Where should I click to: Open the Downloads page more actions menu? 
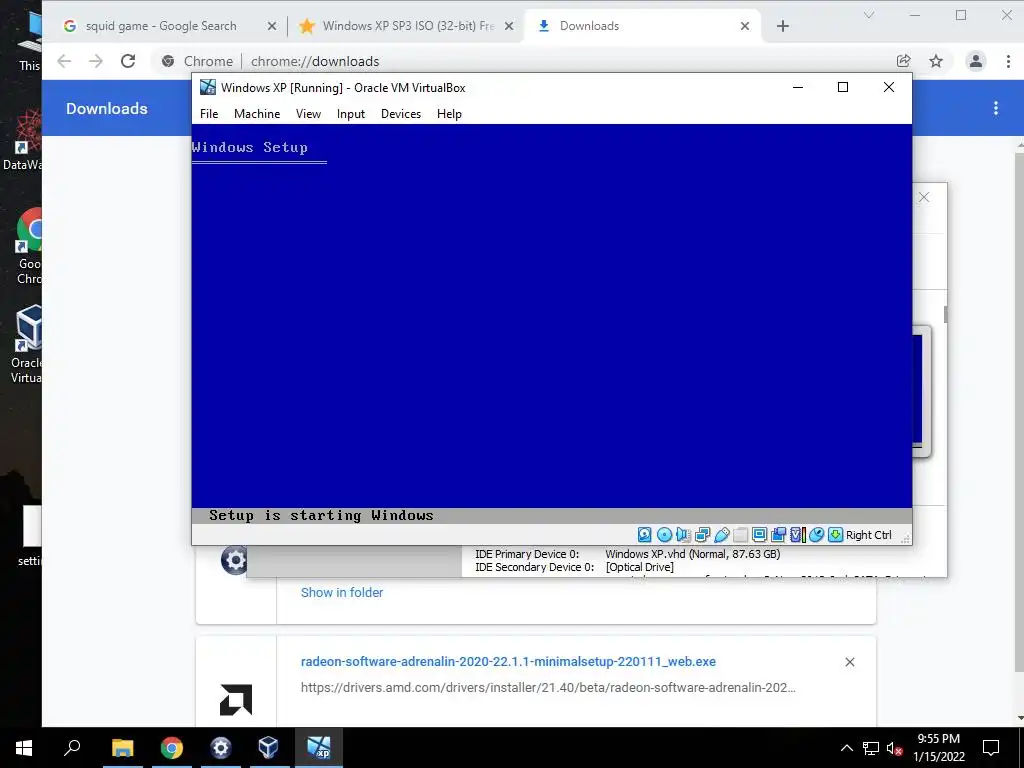(x=995, y=108)
